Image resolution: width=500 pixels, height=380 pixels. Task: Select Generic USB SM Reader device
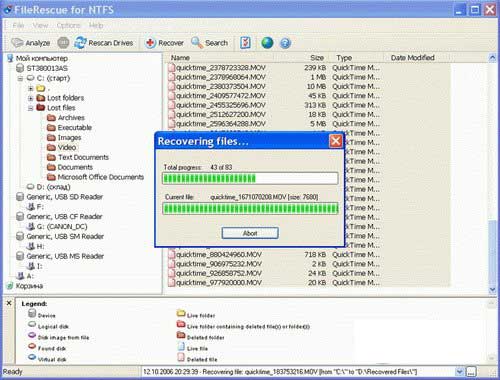coord(65,236)
